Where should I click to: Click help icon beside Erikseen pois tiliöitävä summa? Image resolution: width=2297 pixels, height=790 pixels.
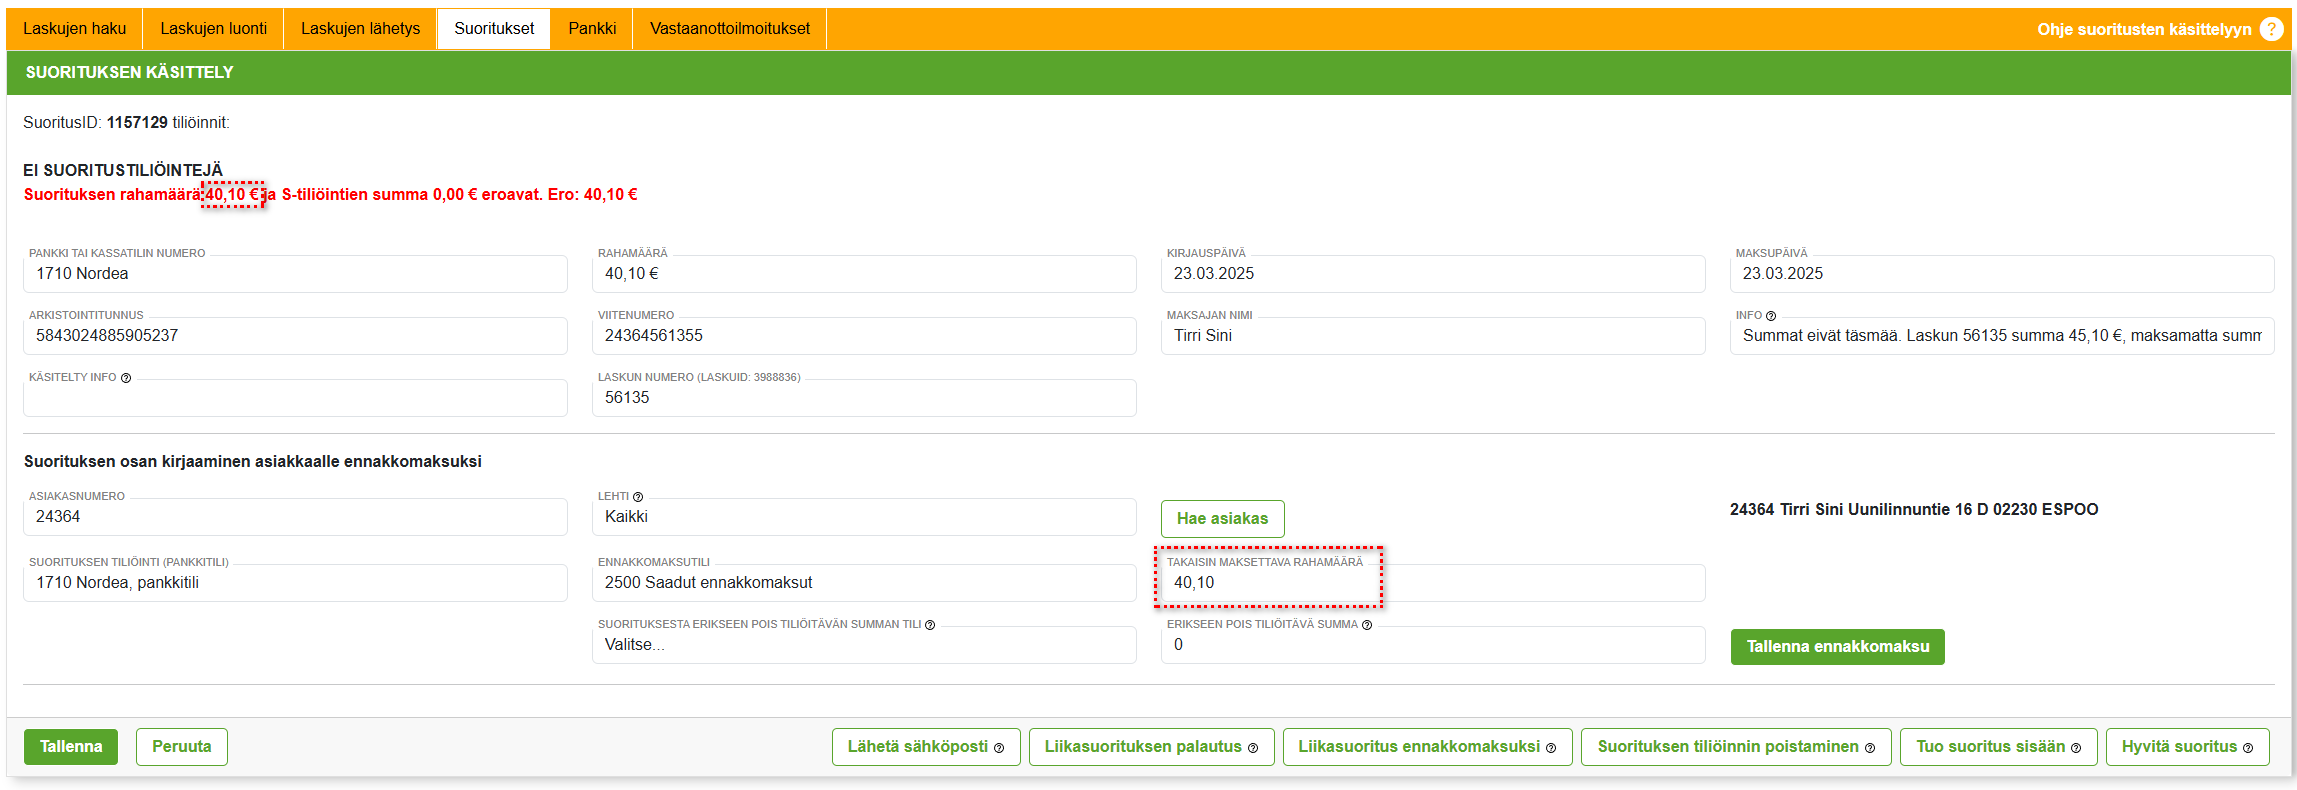point(1367,625)
